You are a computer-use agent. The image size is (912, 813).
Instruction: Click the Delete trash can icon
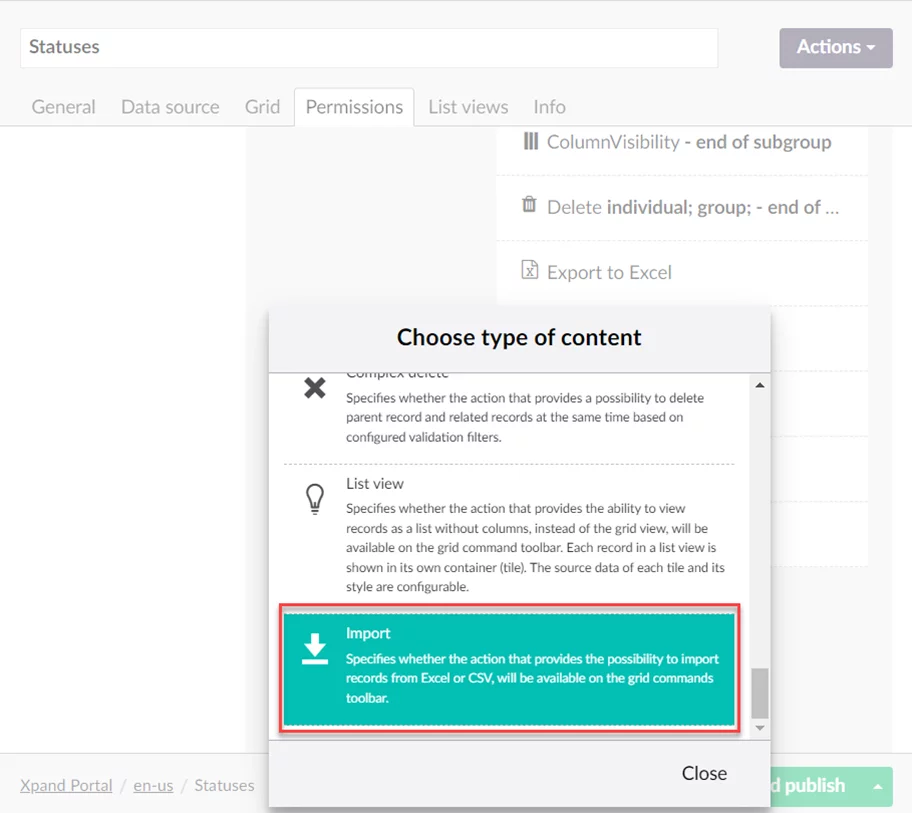pos(530,206)
